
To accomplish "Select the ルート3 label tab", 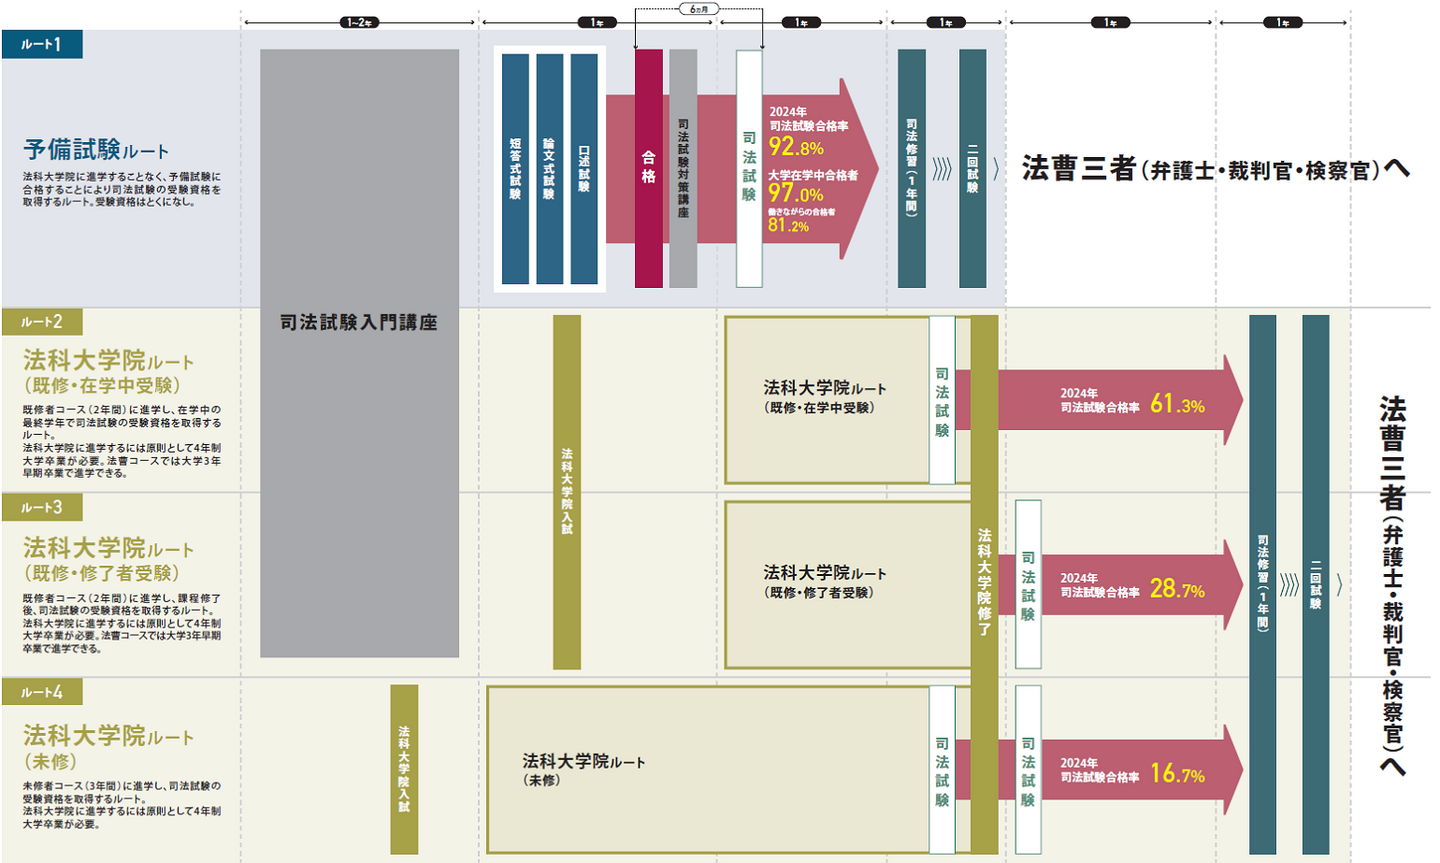I will (42, 507).
